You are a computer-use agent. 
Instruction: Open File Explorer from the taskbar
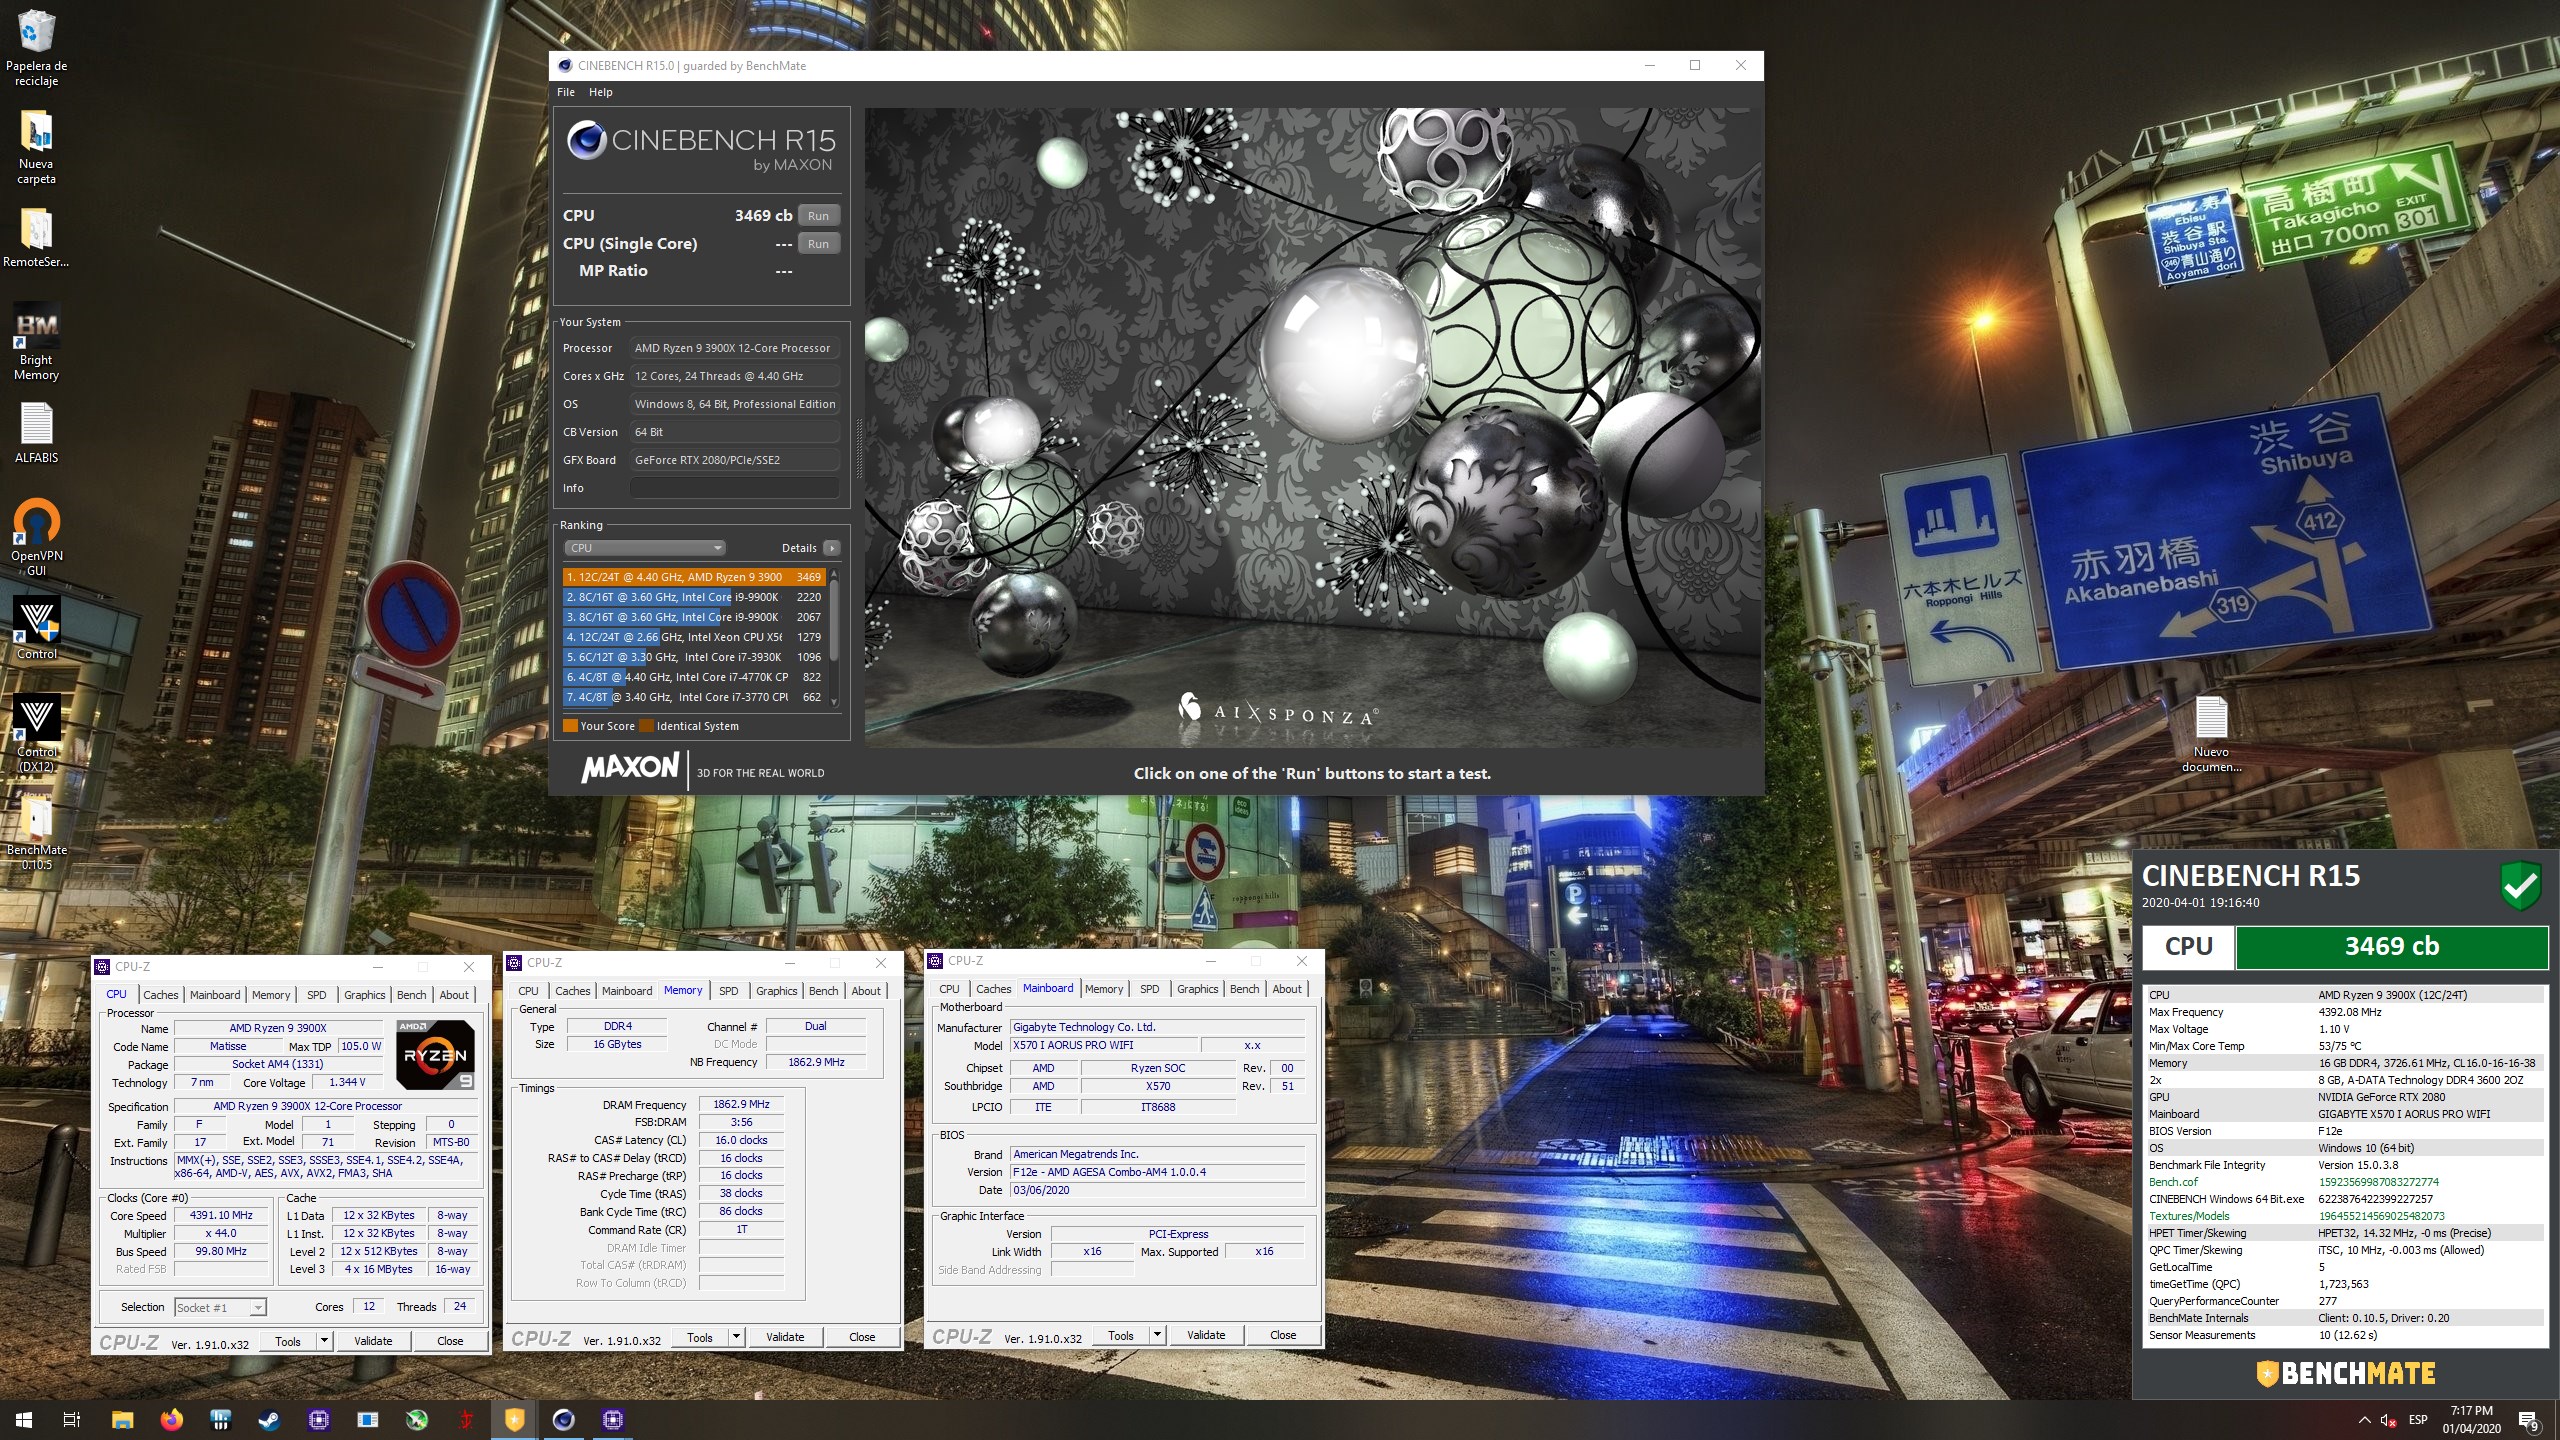coord(122,1419)
